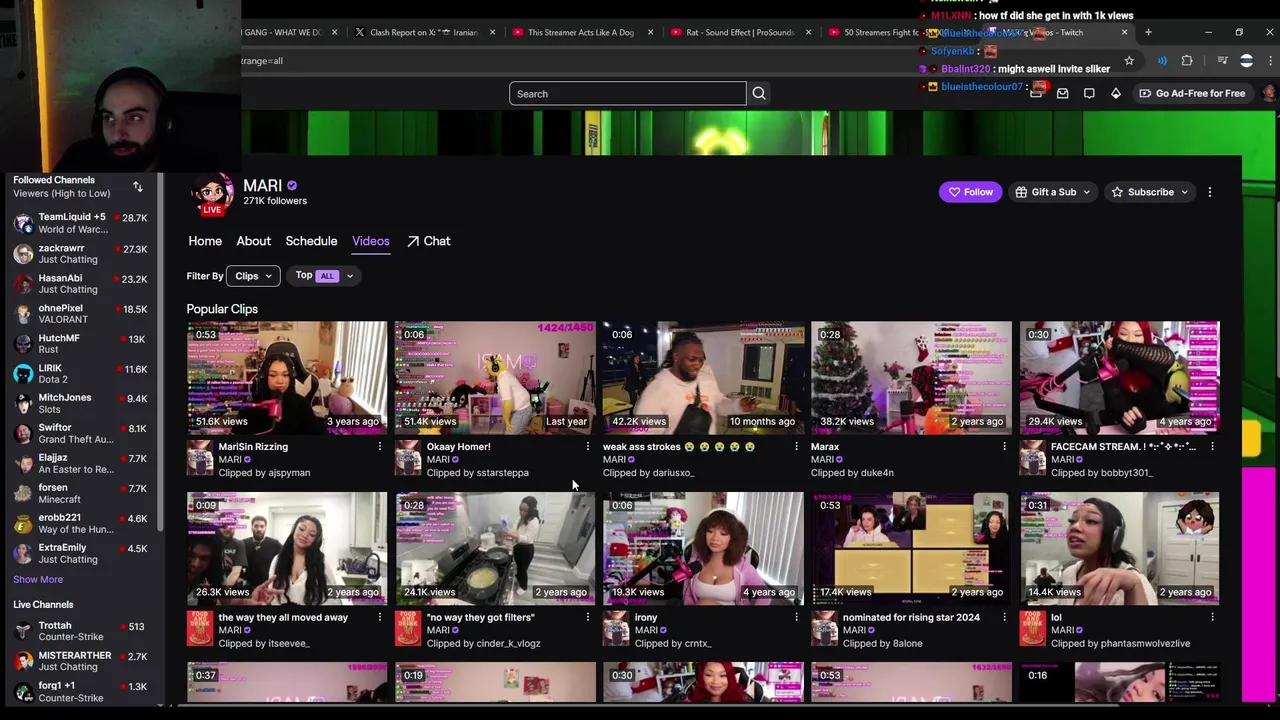Open the irony clip title
The height and width of the screenshot is (720, 1280).
pos(646,618)
